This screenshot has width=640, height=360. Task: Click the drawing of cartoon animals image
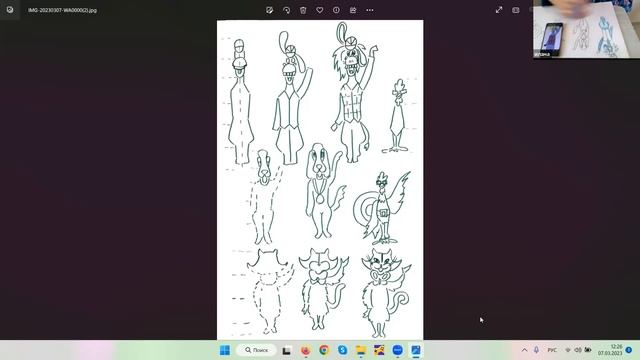pos(320,180)
